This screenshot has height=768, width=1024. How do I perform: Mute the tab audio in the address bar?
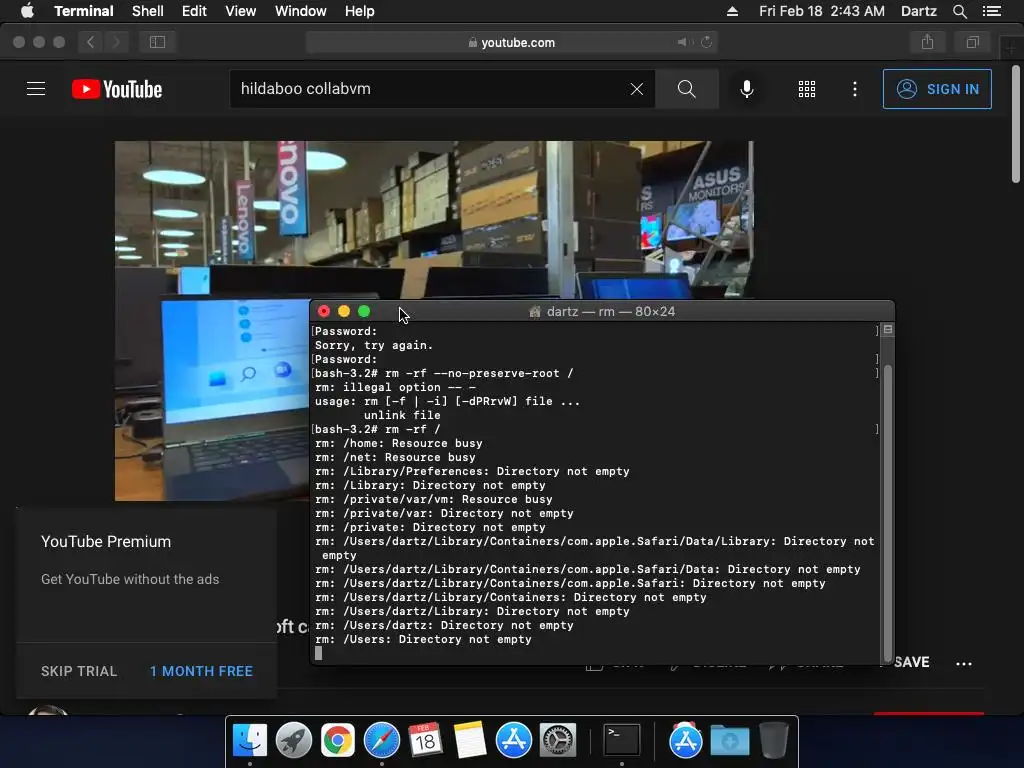point(682,42)
